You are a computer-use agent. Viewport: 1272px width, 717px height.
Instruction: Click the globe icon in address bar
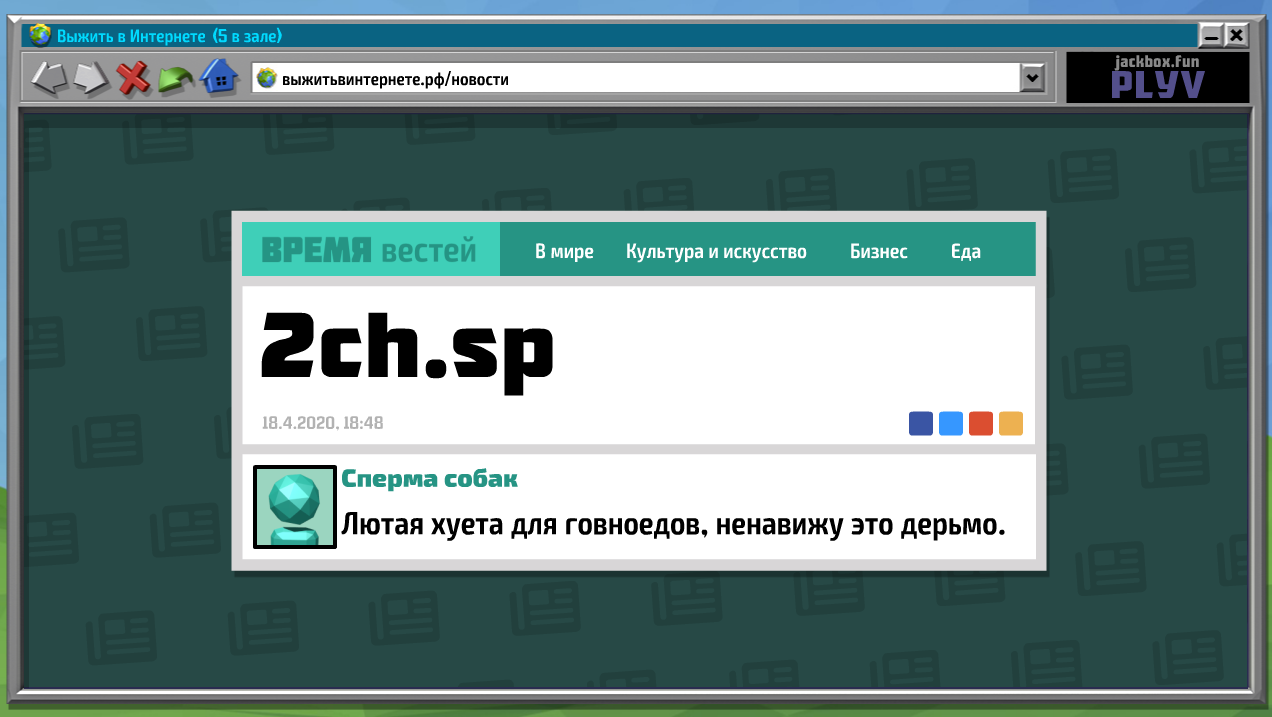click(267, 78)
